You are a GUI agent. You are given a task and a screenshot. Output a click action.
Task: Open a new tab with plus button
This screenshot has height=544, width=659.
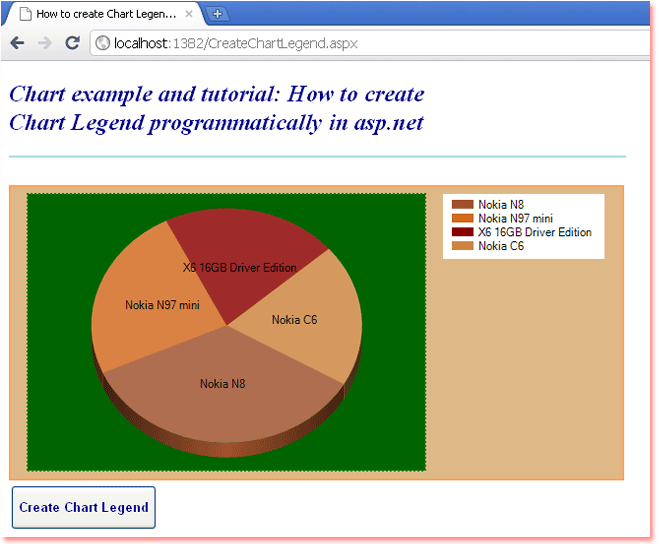click(x=217, y=14)
